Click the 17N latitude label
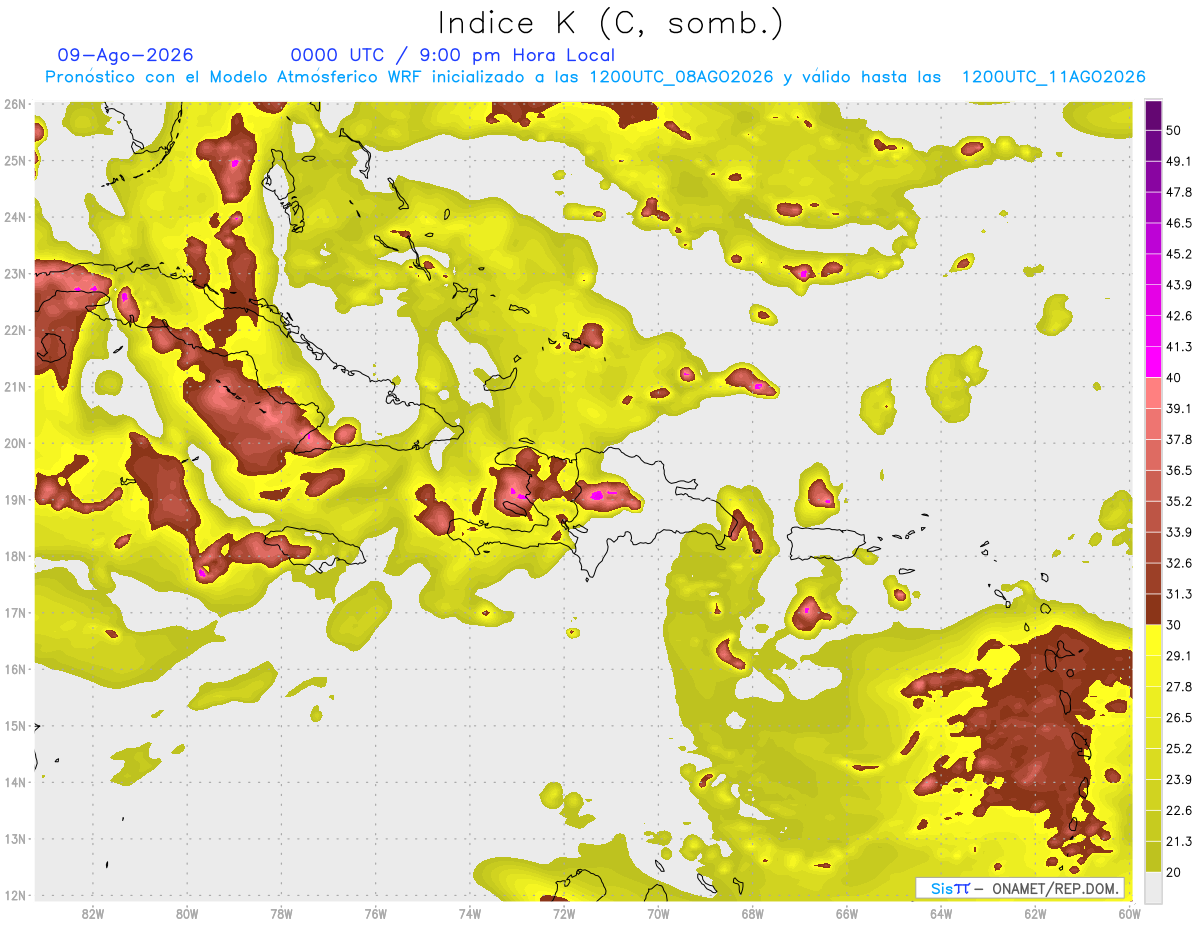This screenshot has height=927, width=1200. (15, 613)
